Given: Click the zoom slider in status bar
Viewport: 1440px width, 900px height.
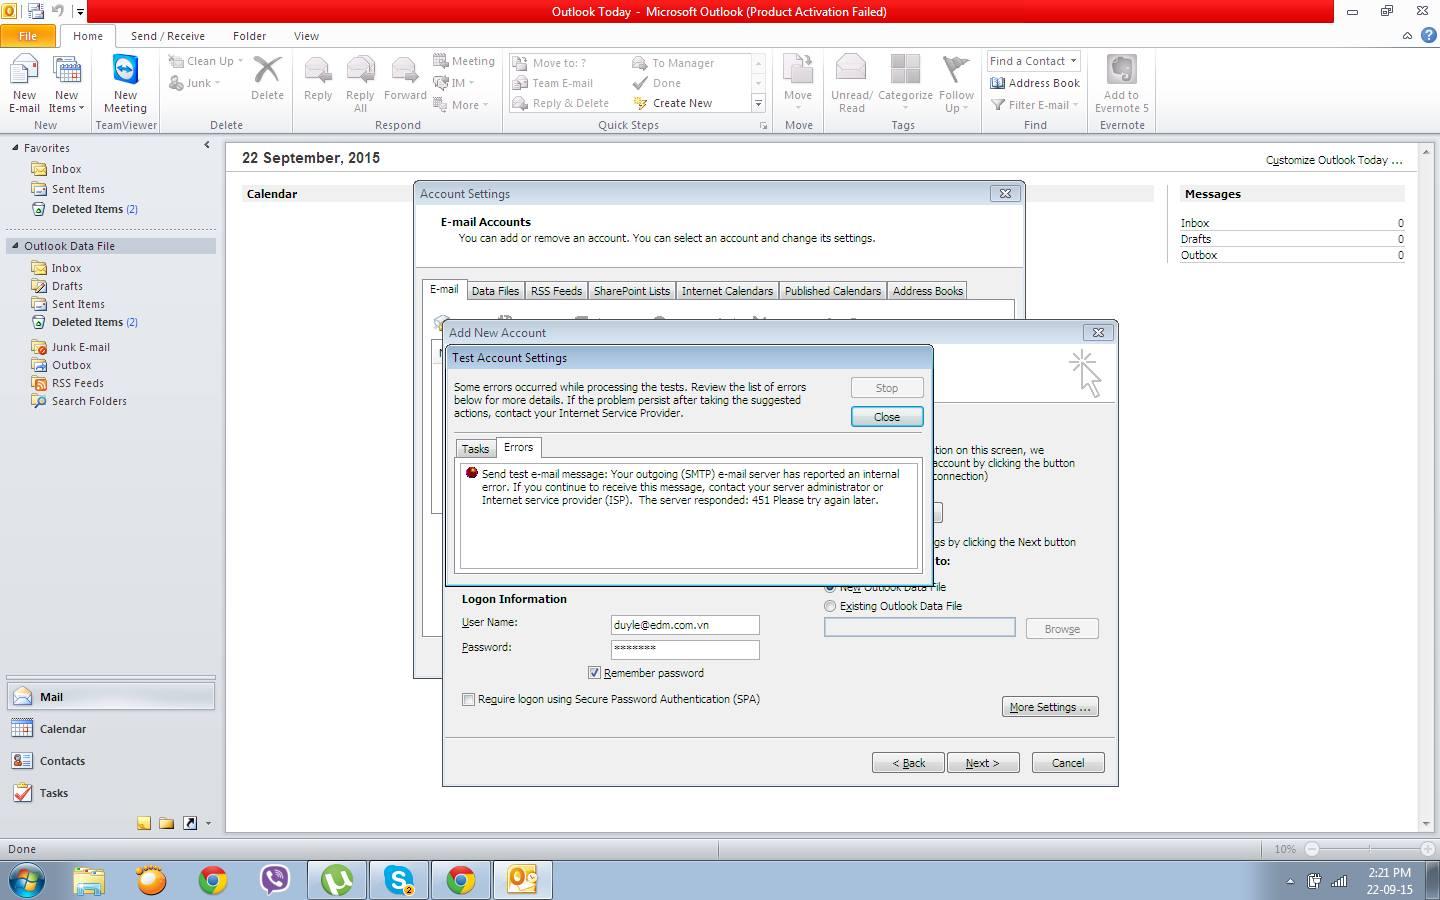Looking at the screenshot, I should pos(1370,849).
